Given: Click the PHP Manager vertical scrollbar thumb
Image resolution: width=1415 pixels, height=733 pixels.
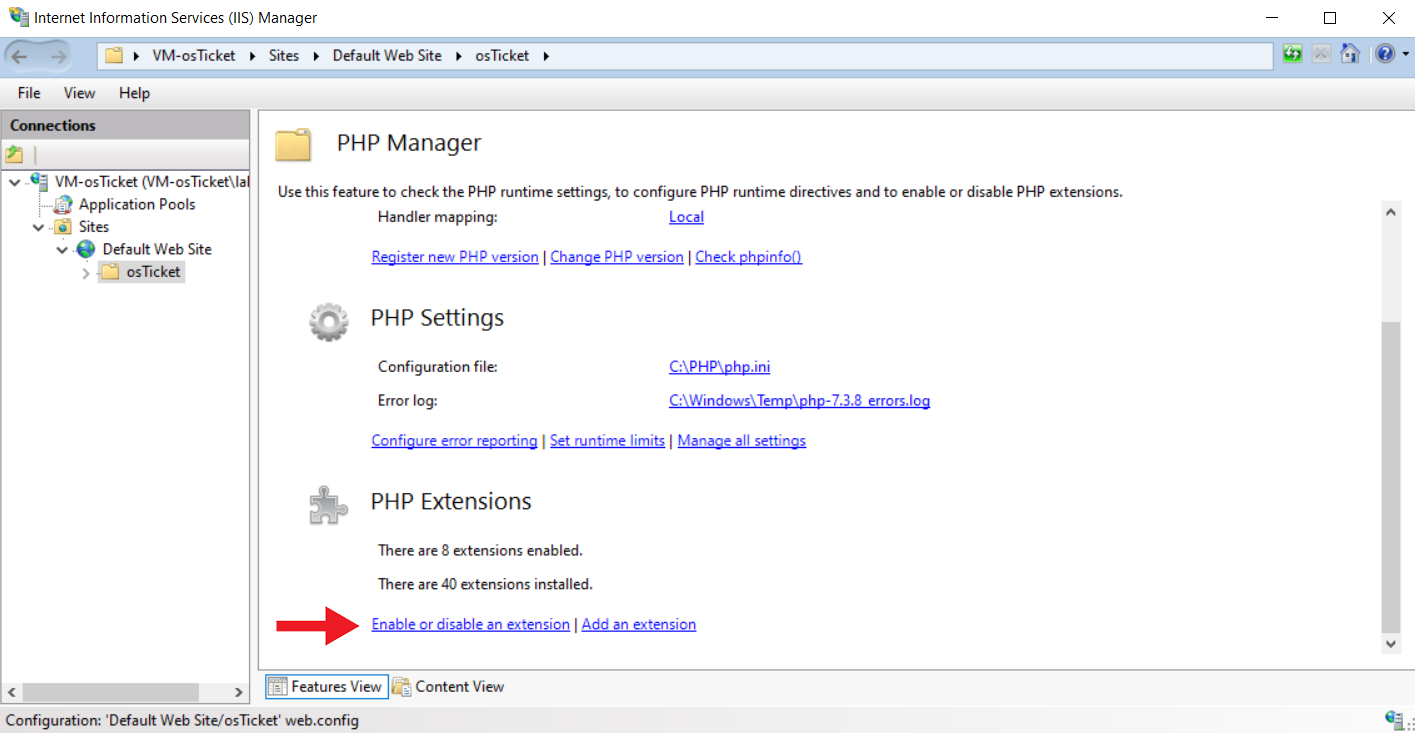Looking at the screenshot, I should (1390, 475).
